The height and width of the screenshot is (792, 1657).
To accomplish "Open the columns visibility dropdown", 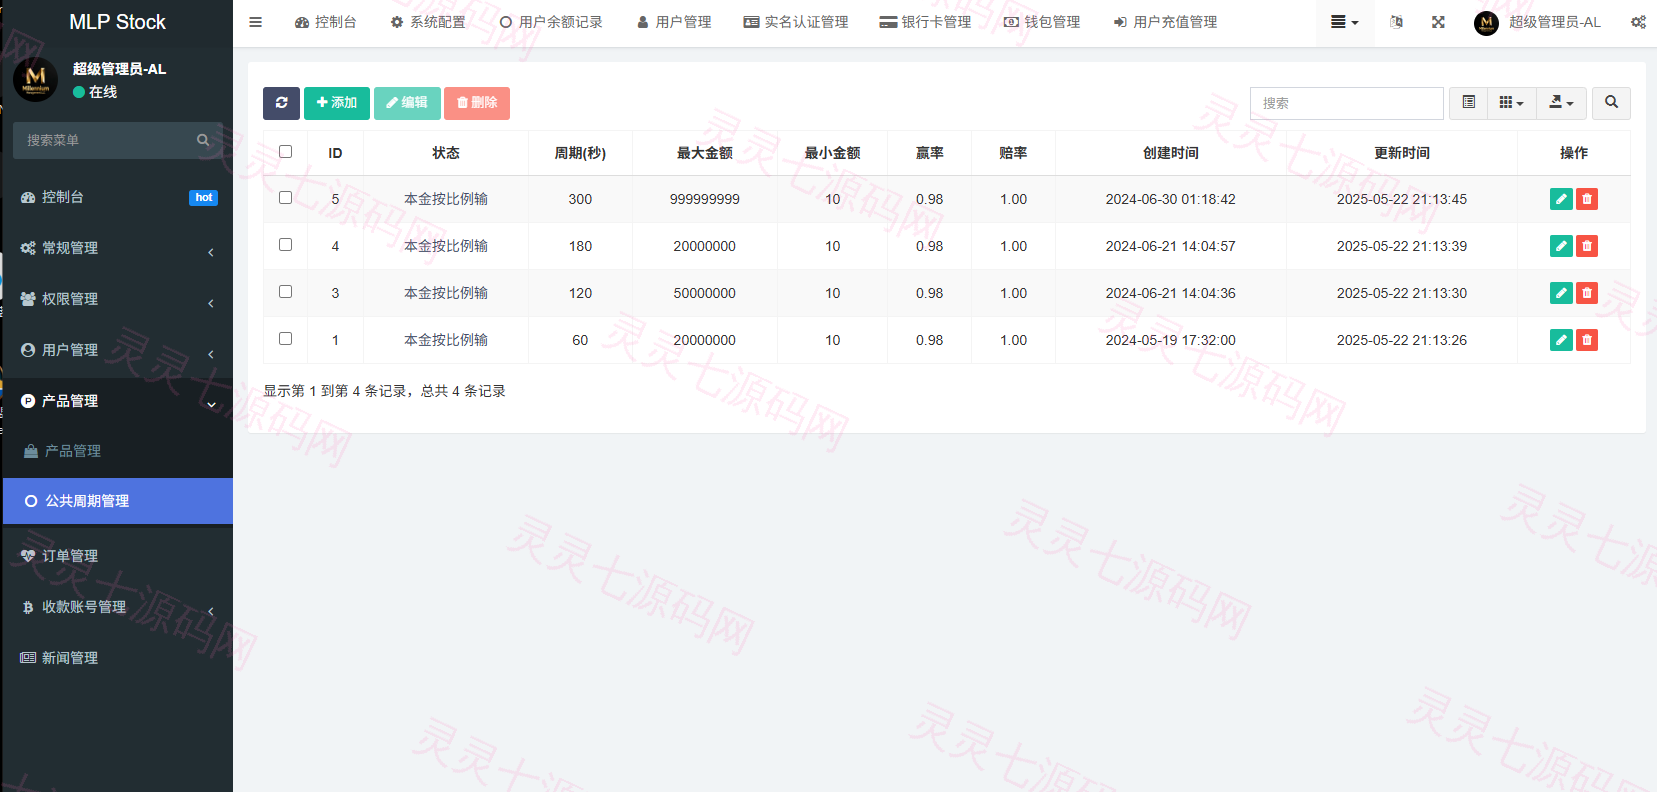I will point(1511,103).
